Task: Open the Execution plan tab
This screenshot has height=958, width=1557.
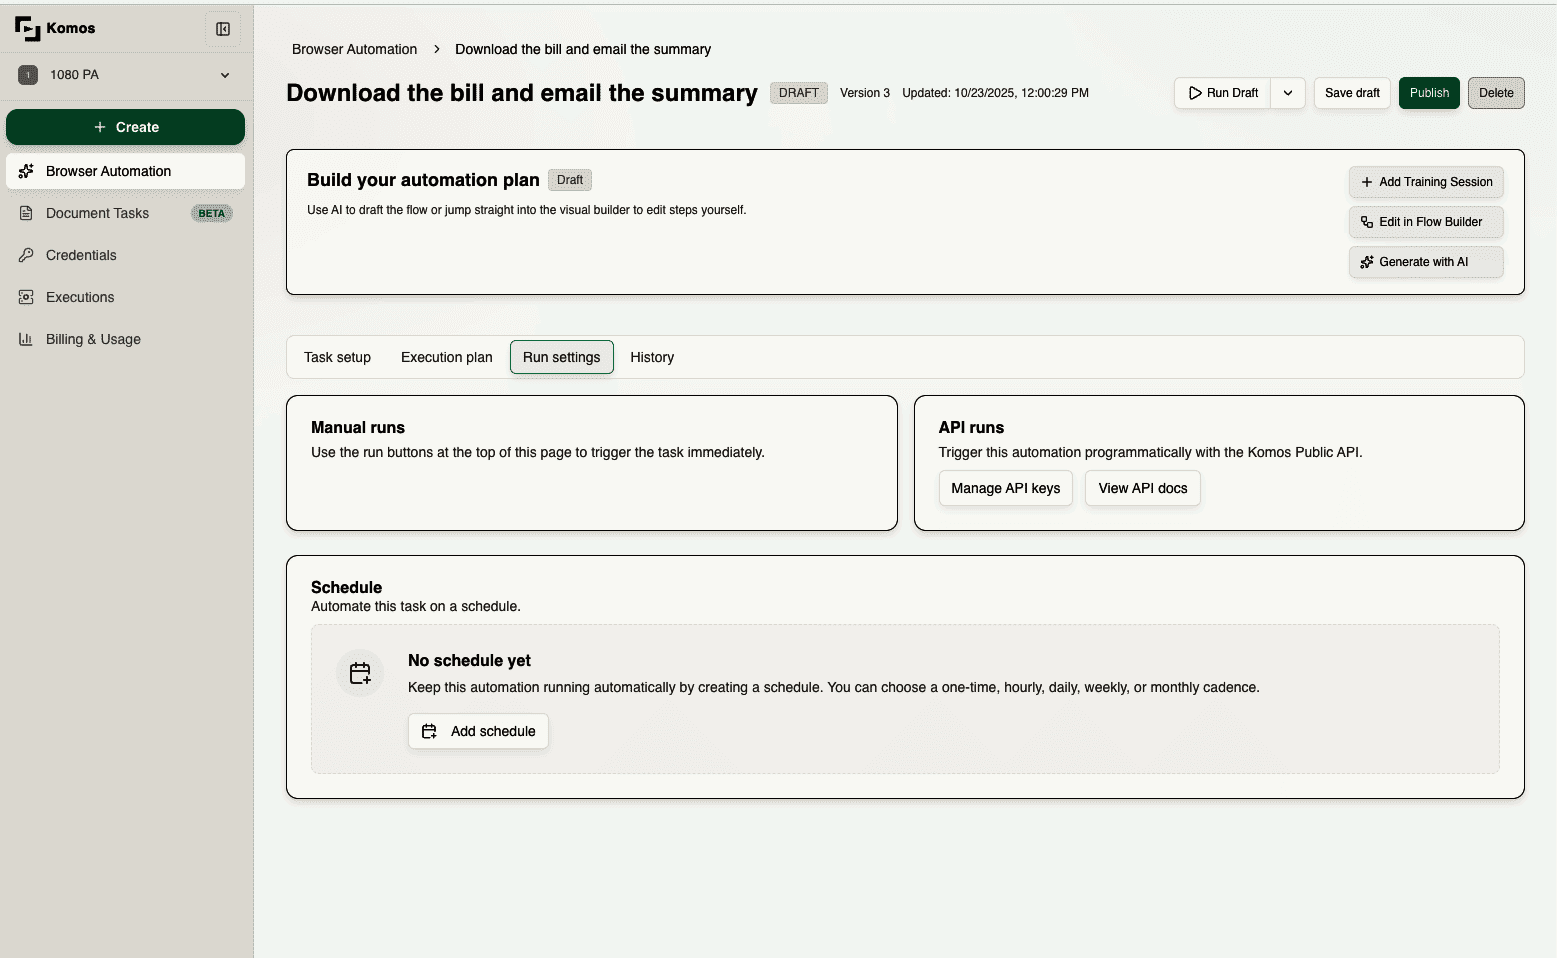Action: [x=446, y=357]
